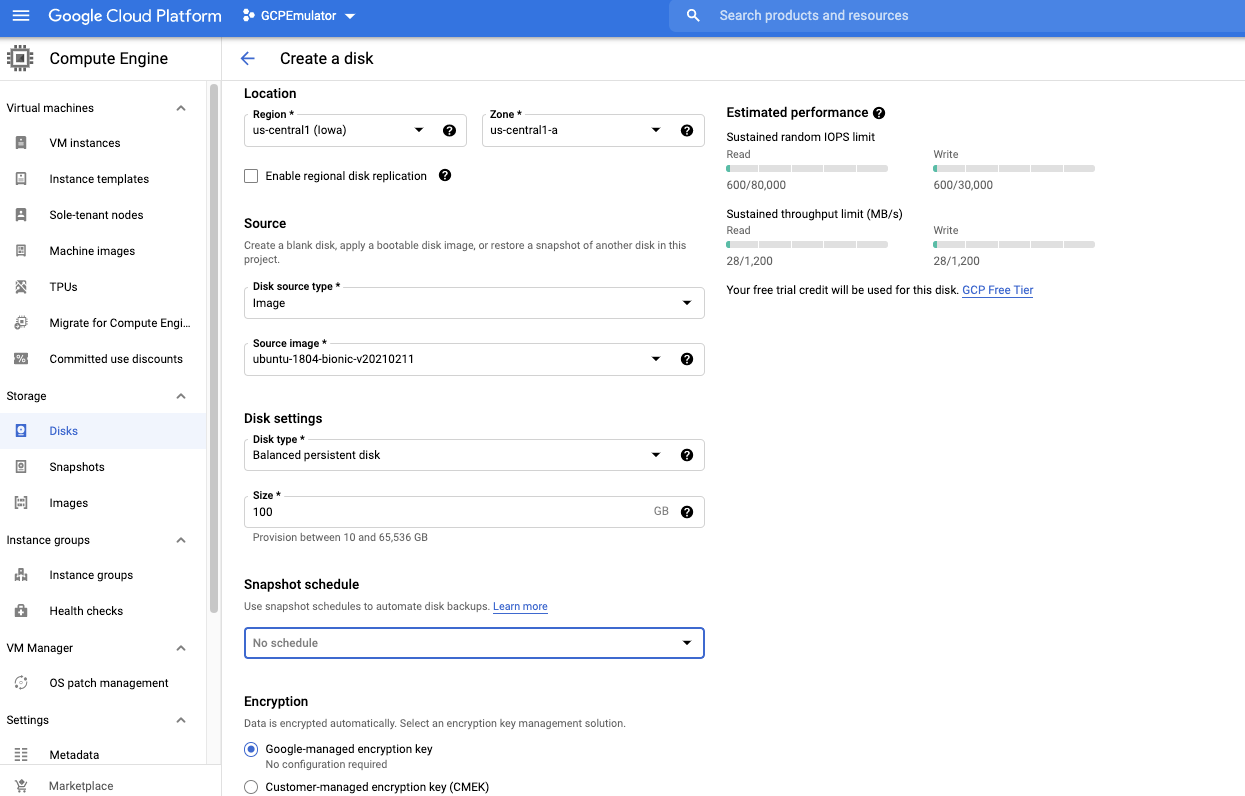
Task: Select Customer-managed encryption key (CMEK)
Action: [251, 787]
